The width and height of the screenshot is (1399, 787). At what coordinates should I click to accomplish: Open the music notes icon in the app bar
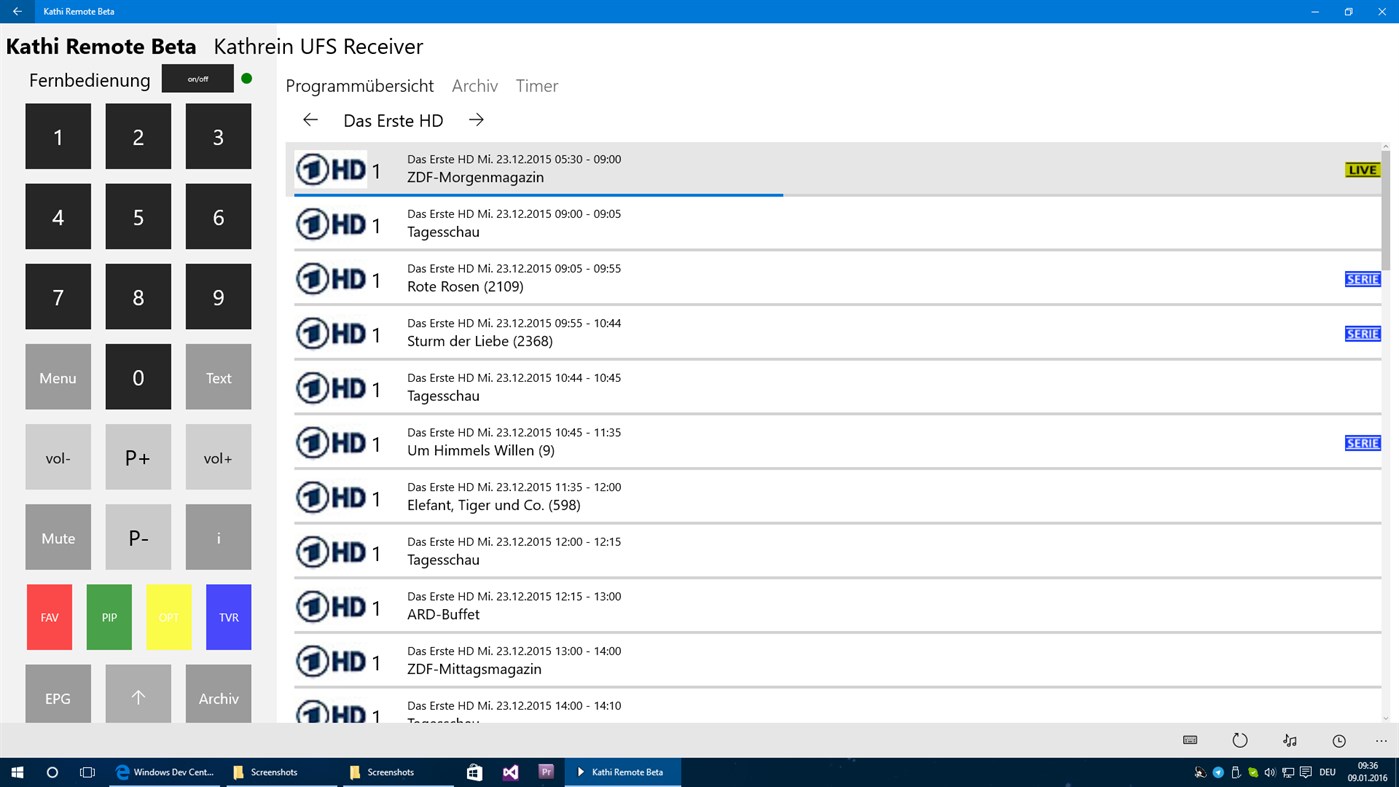point(1289,740)
